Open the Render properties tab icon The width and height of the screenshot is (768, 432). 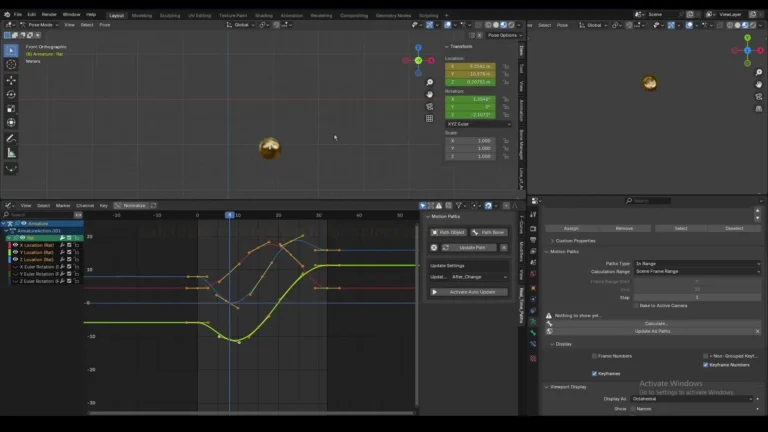533,228
